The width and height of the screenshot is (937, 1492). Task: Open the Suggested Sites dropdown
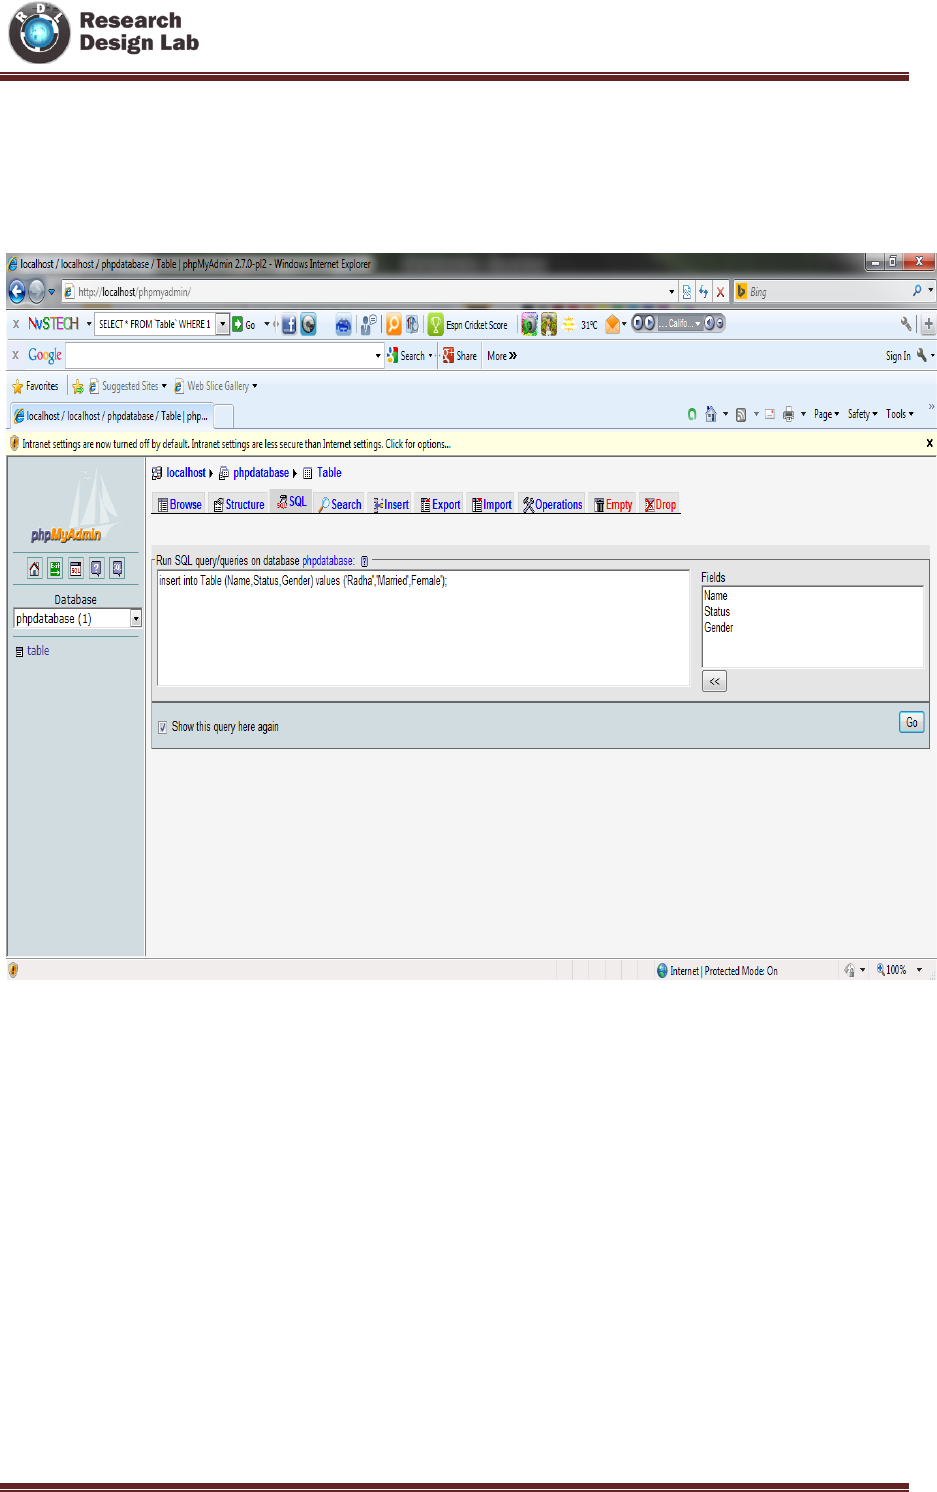point(128,386)
